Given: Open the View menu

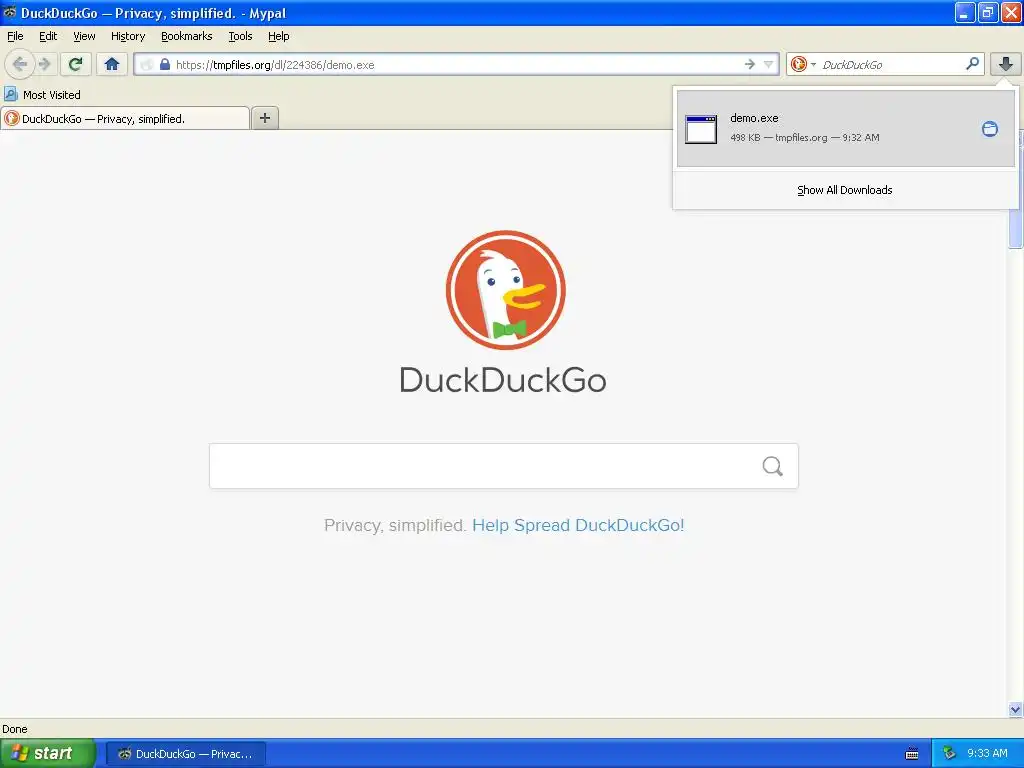Looking at the screenshot, I should pyautogui.click(x=84, y=36).
